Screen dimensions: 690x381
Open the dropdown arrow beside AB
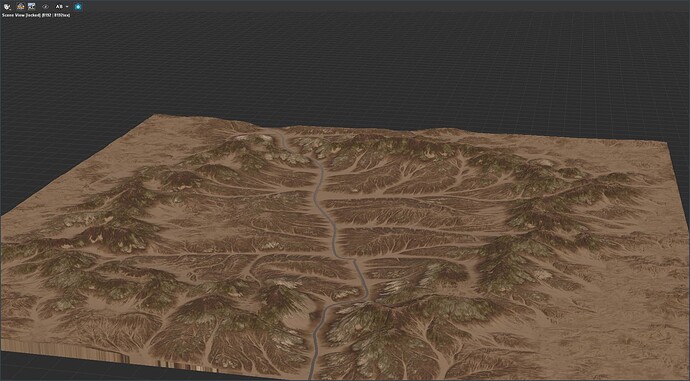click(x=67, y=7)
